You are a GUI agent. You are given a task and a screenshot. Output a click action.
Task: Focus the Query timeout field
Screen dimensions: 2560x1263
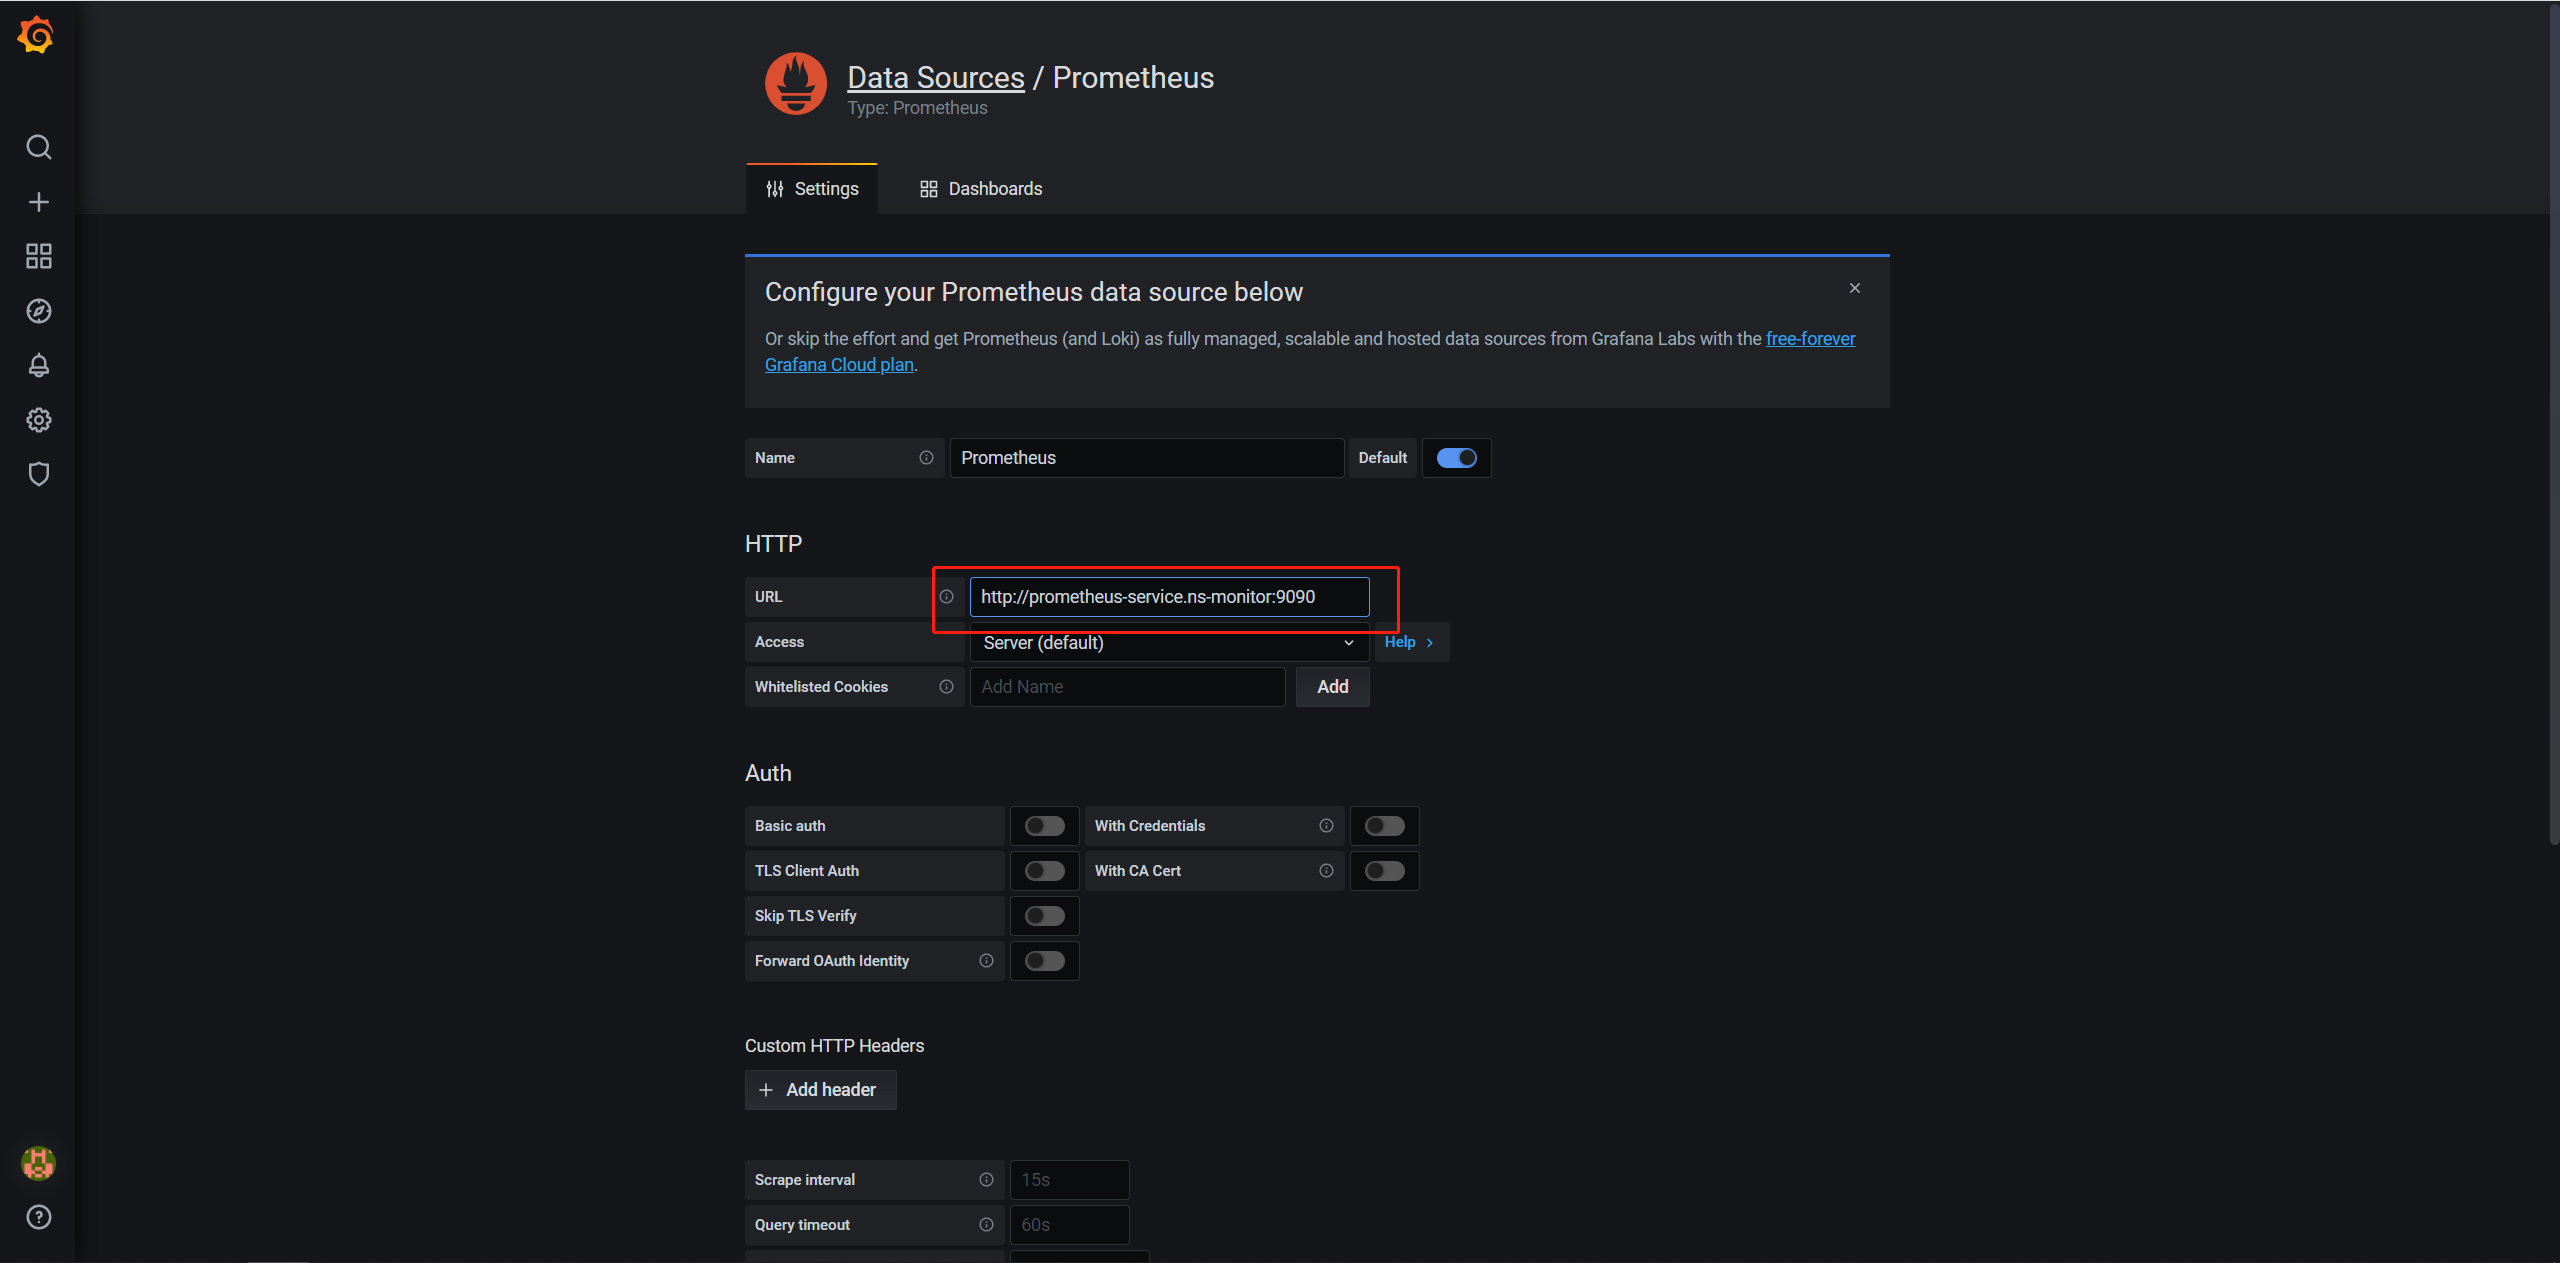(1069, 1225)
